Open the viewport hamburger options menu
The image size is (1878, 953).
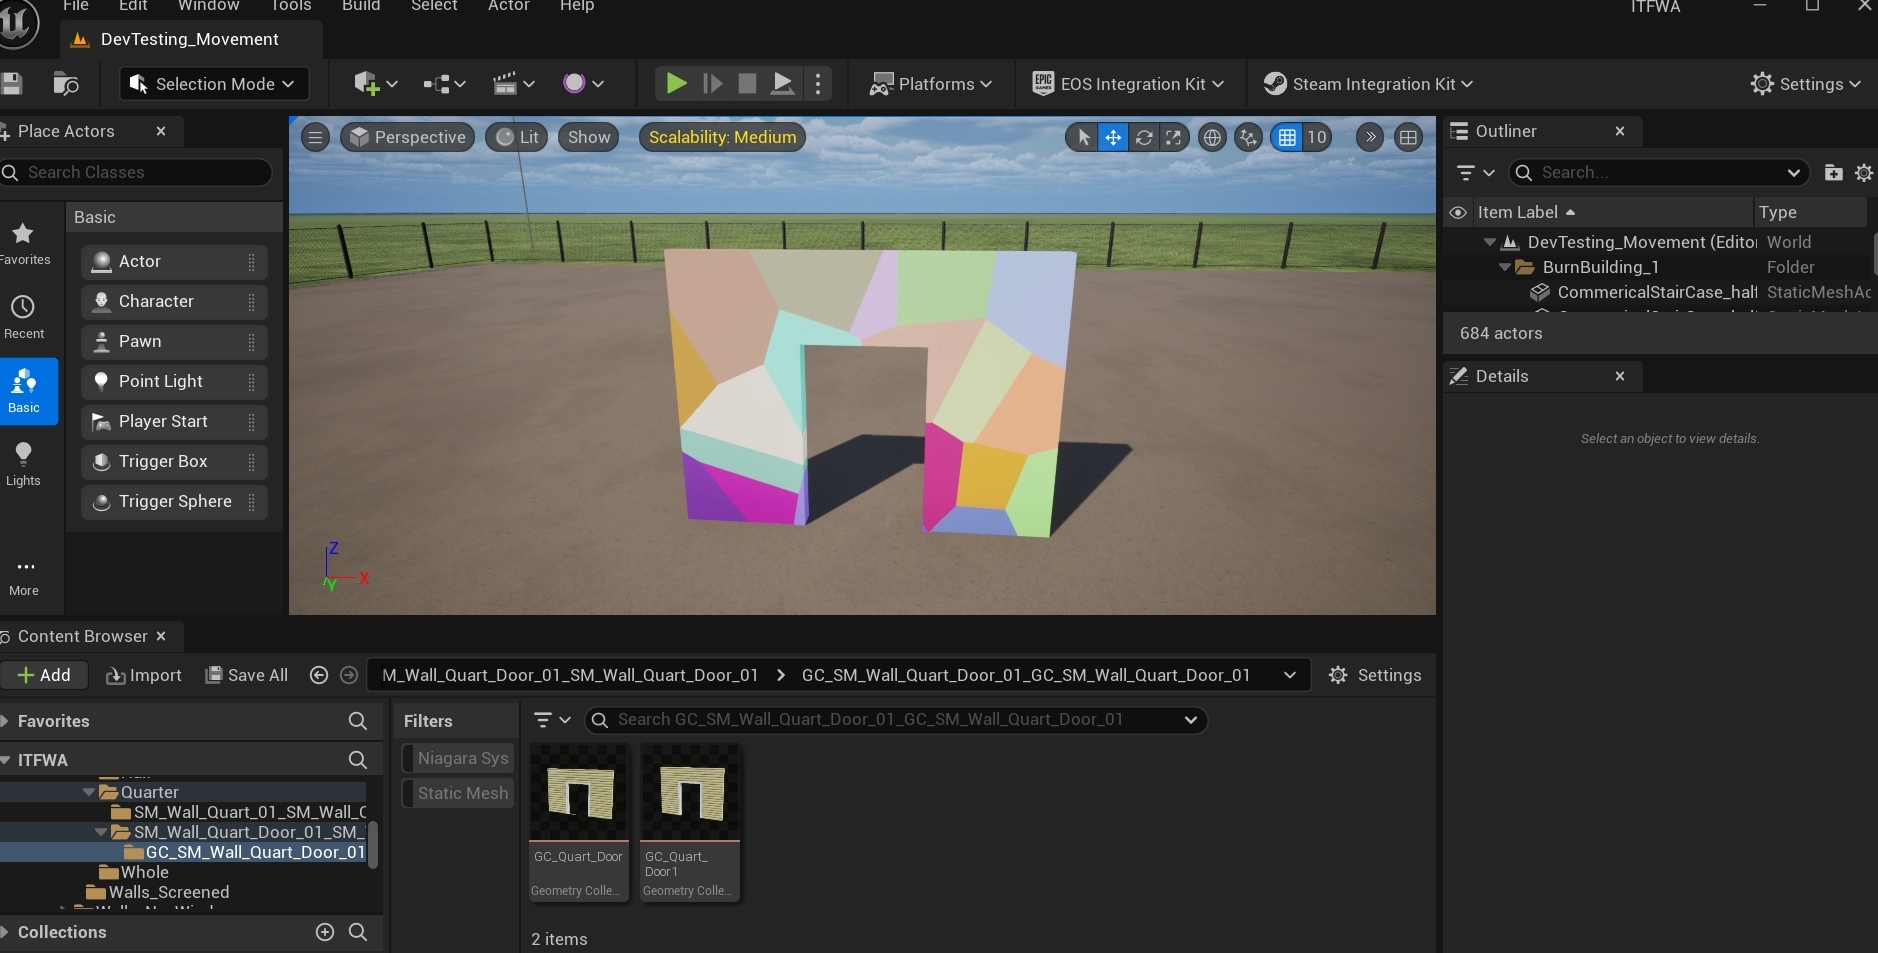[x=315, y=137]
